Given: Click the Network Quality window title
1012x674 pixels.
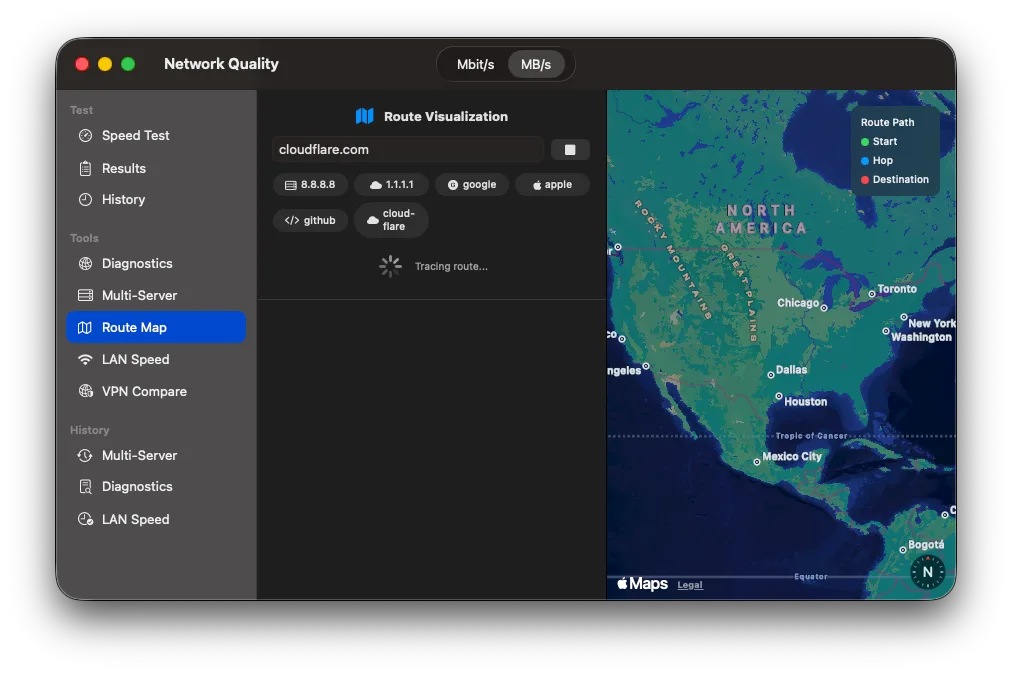Looking at the screenshot, I should [x=221, y=64].
